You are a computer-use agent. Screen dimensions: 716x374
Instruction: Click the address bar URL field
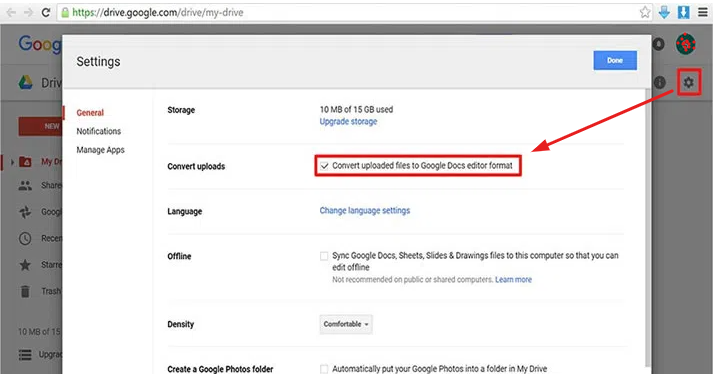pyautogui.click(x=355, y=12)
